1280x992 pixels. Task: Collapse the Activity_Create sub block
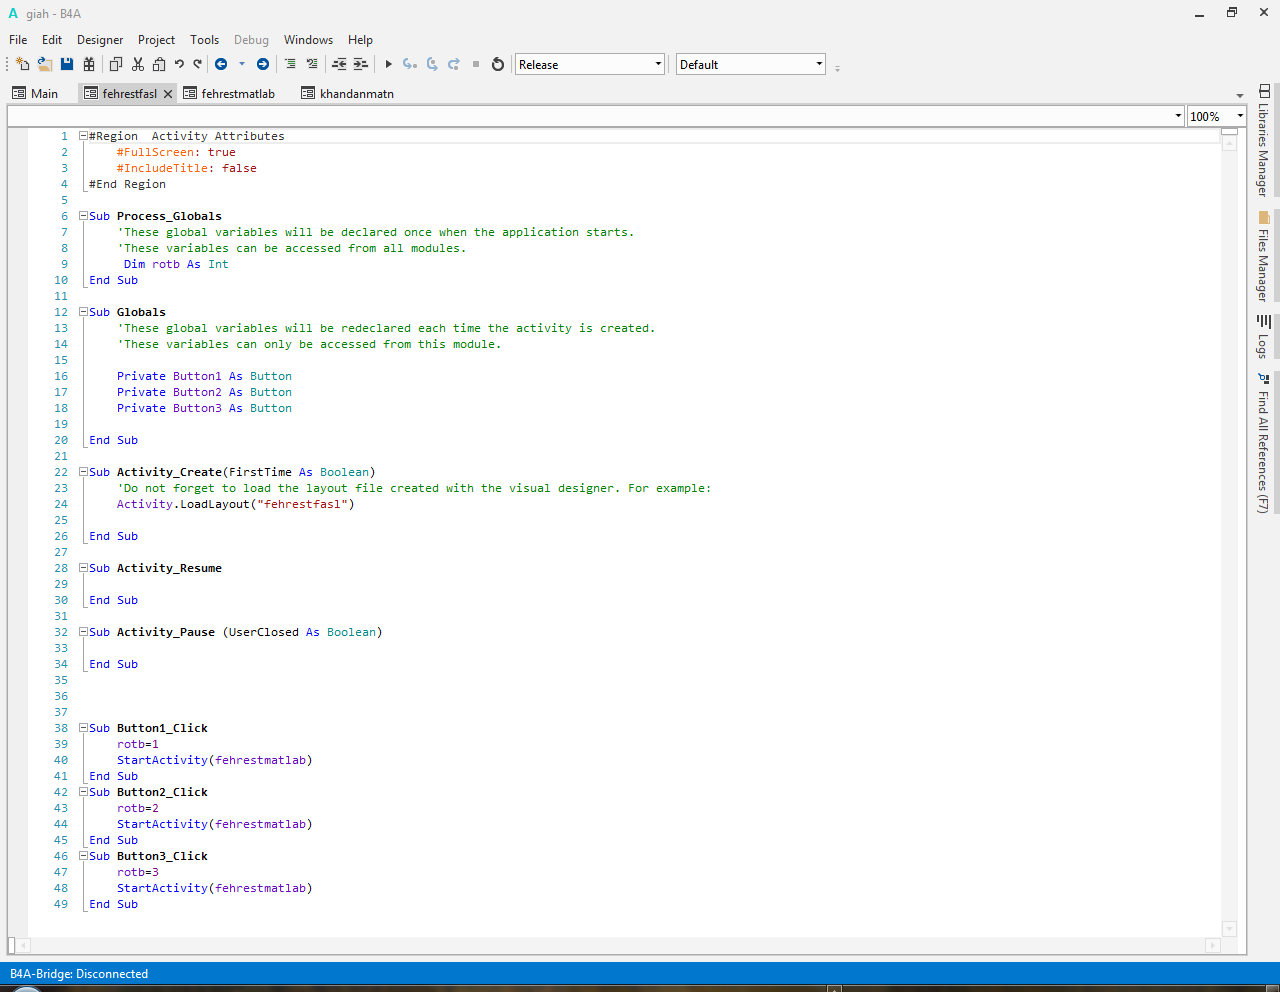click(x=84, y=472)
